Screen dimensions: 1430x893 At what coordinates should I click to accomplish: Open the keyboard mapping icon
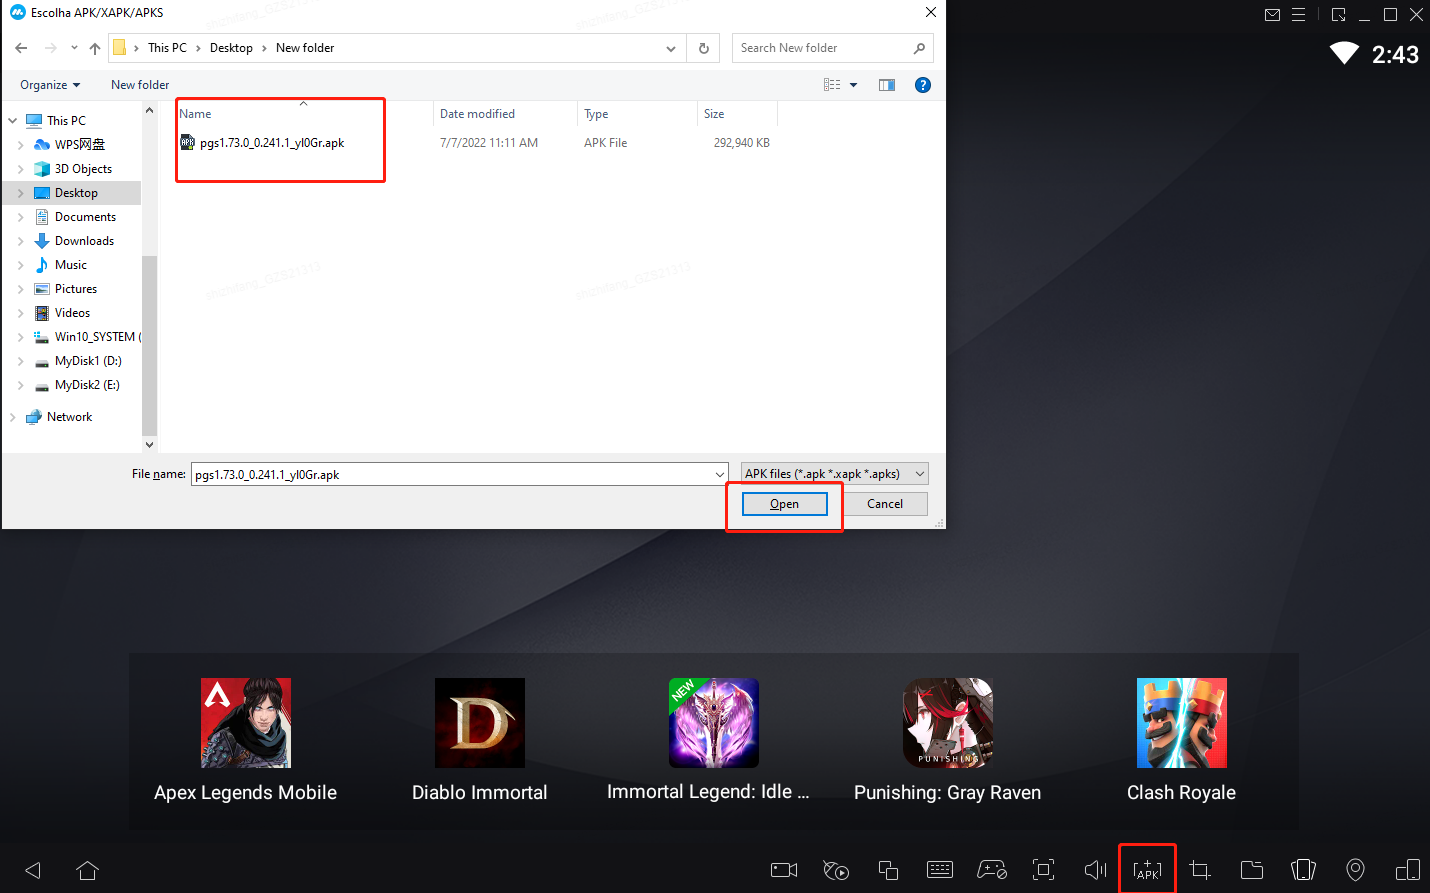(940, 870)
